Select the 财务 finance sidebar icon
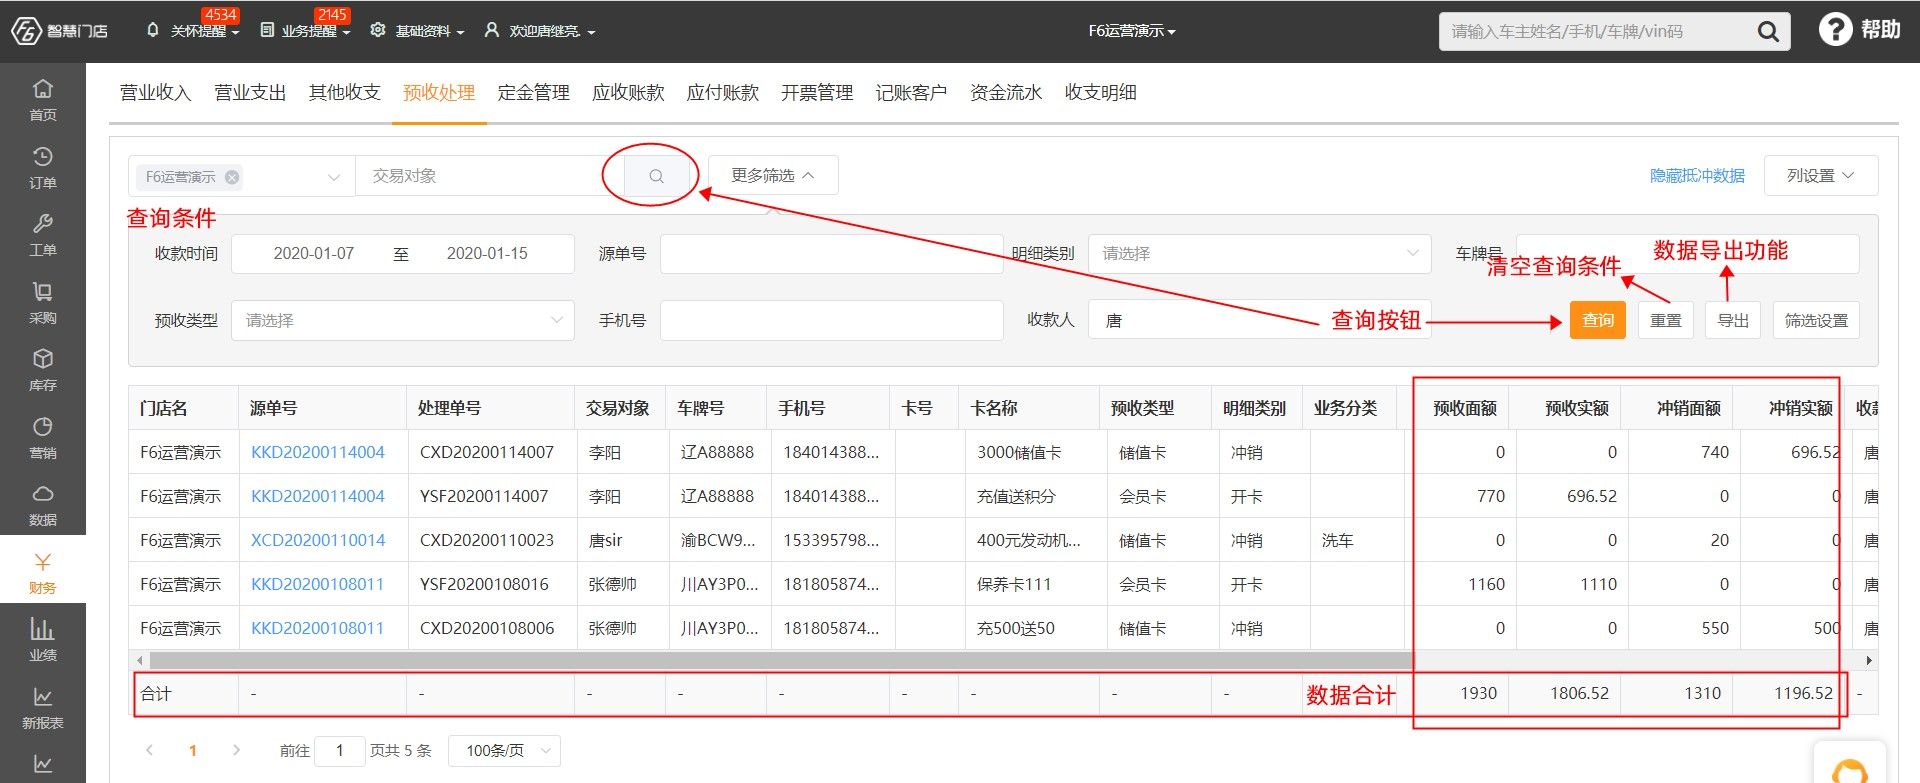 coord(43,572)
